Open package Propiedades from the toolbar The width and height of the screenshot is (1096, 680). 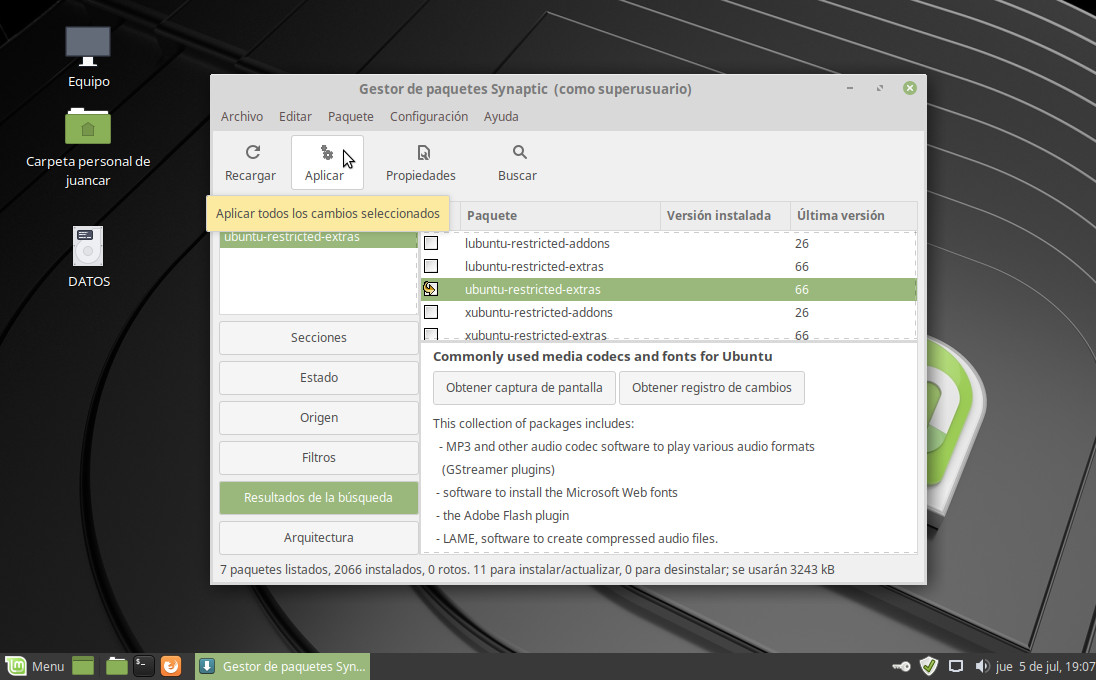[x=421, y=153]
